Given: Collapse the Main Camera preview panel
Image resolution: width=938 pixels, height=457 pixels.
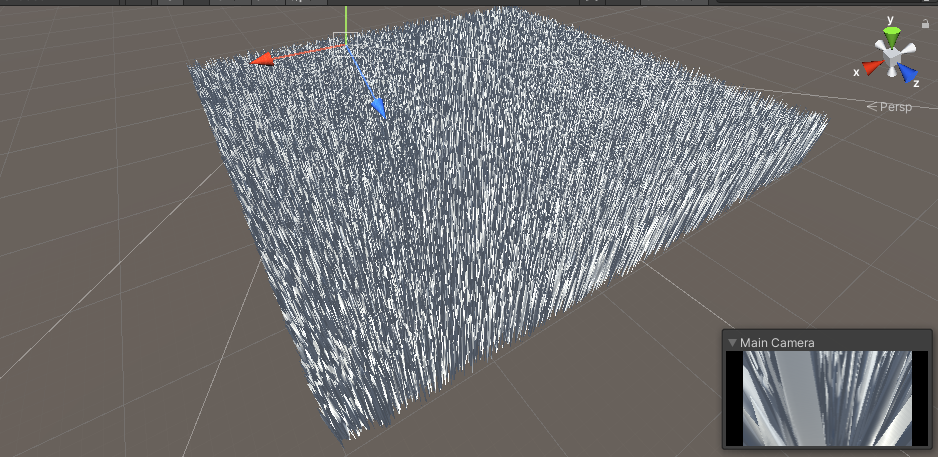Looking at the screenshot, I should coord(732,343).
